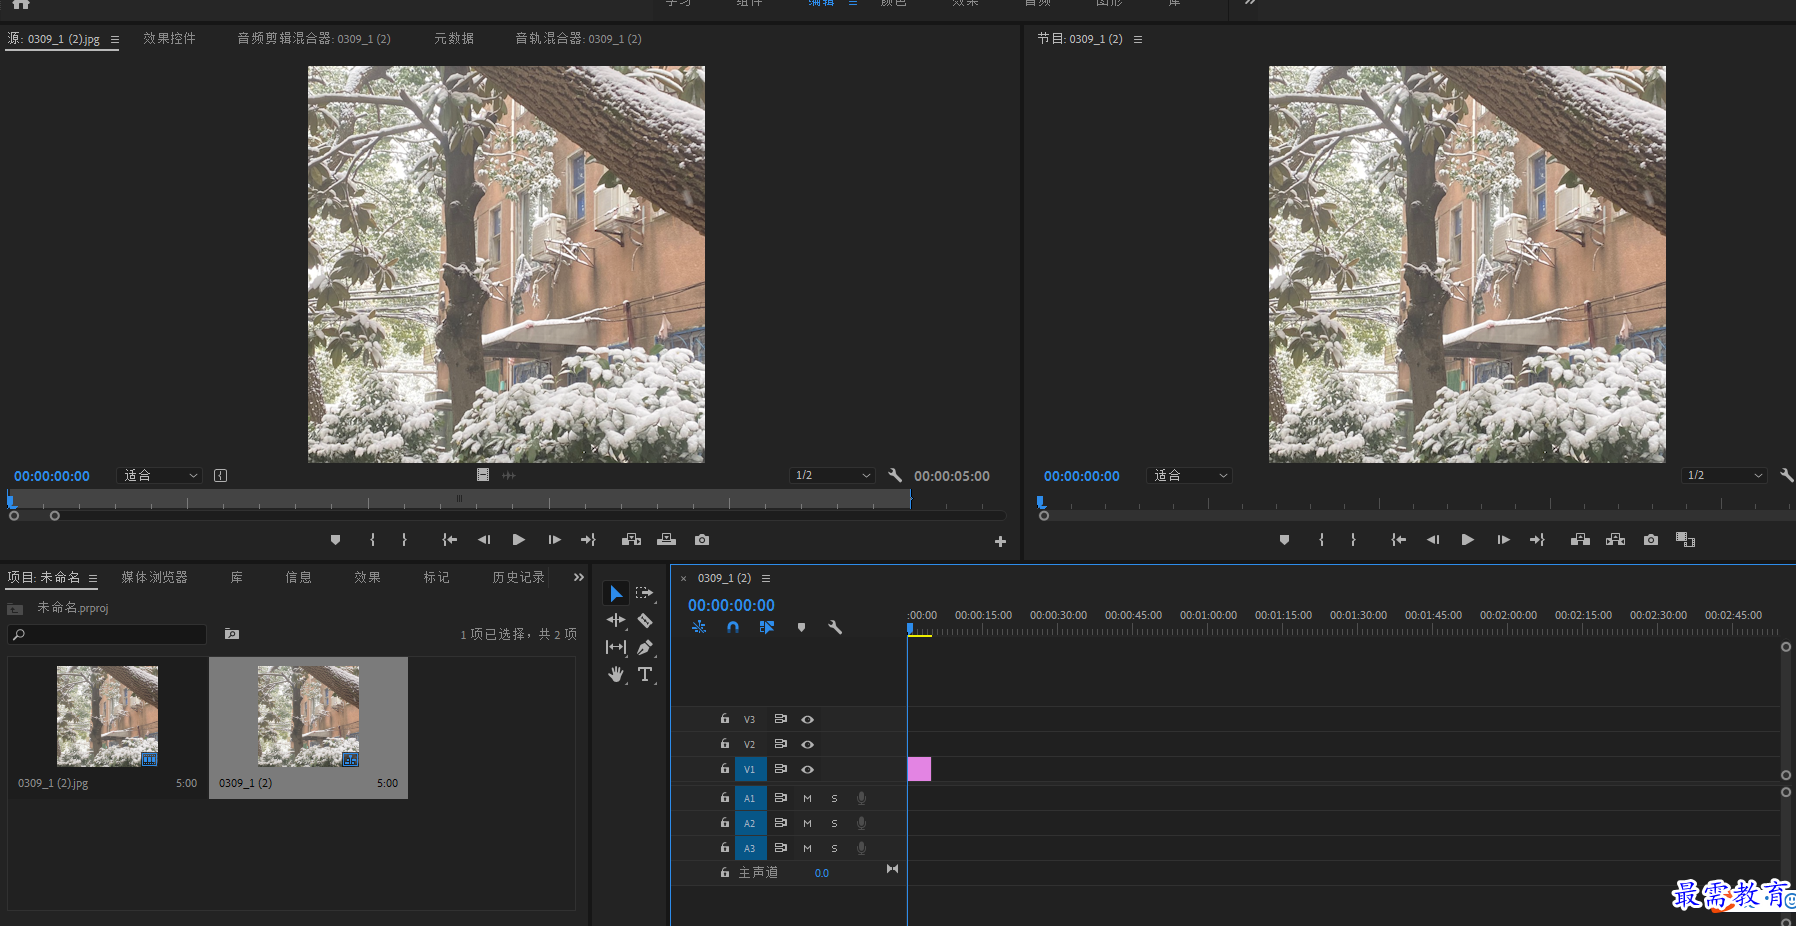Viewport: 1796px width, 926px height.
Task: Open Source monitor zoom level dropdown
Action: [160, 476]
